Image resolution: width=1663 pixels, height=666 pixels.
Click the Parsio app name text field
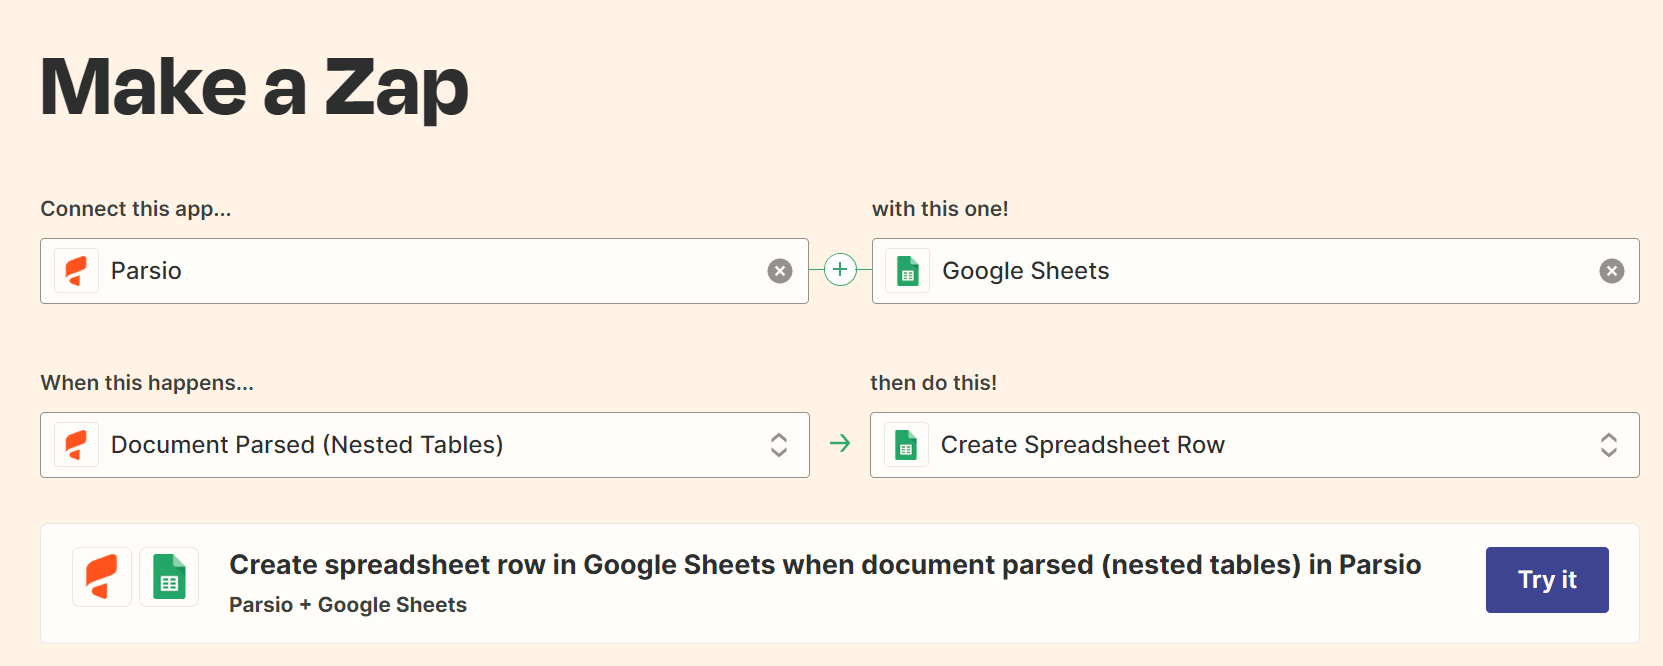430,271
